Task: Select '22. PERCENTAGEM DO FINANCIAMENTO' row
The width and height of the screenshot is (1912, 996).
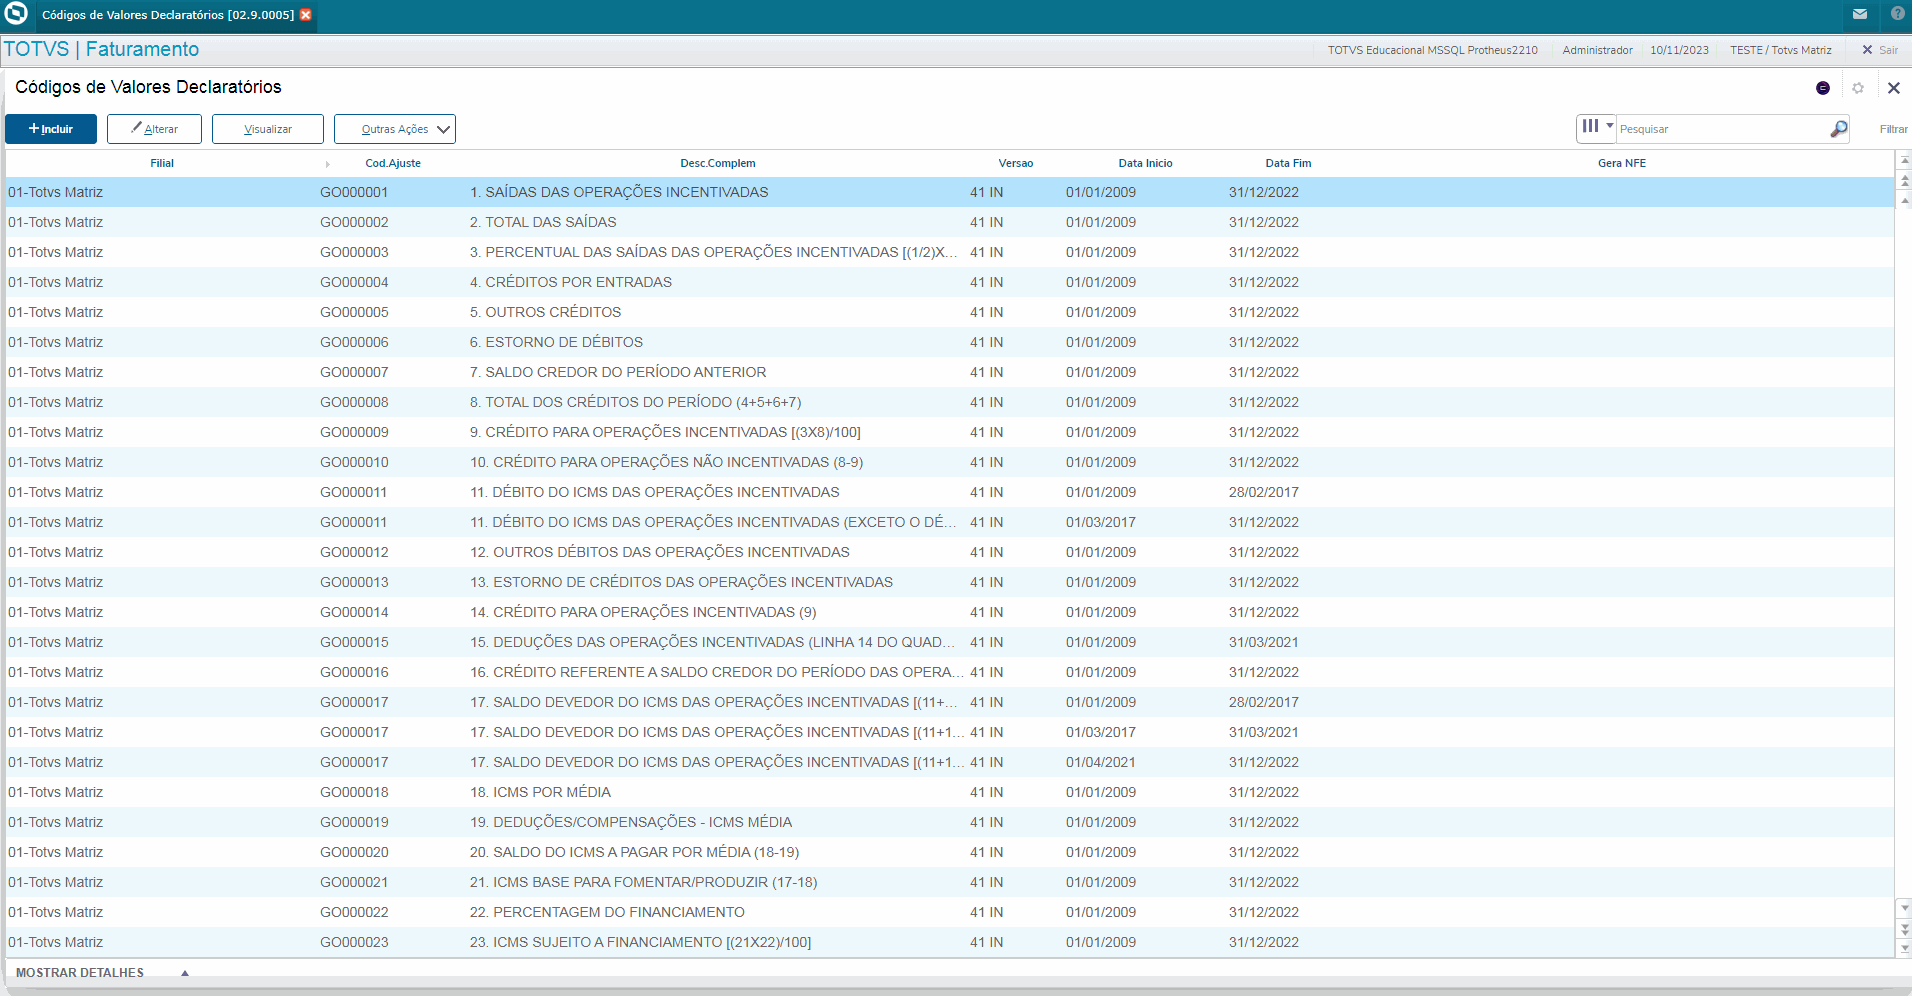Action: pyautogui.click(x=607, y=912)
